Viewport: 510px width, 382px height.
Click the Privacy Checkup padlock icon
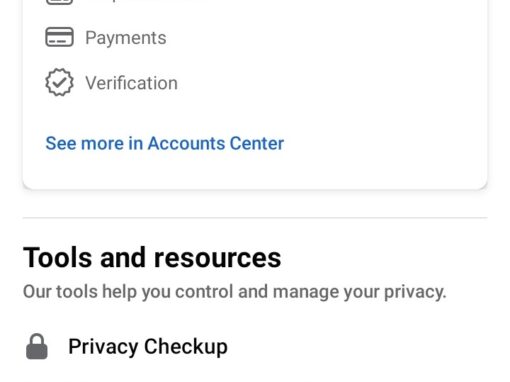pyautogui.click(x=37, y=347)
